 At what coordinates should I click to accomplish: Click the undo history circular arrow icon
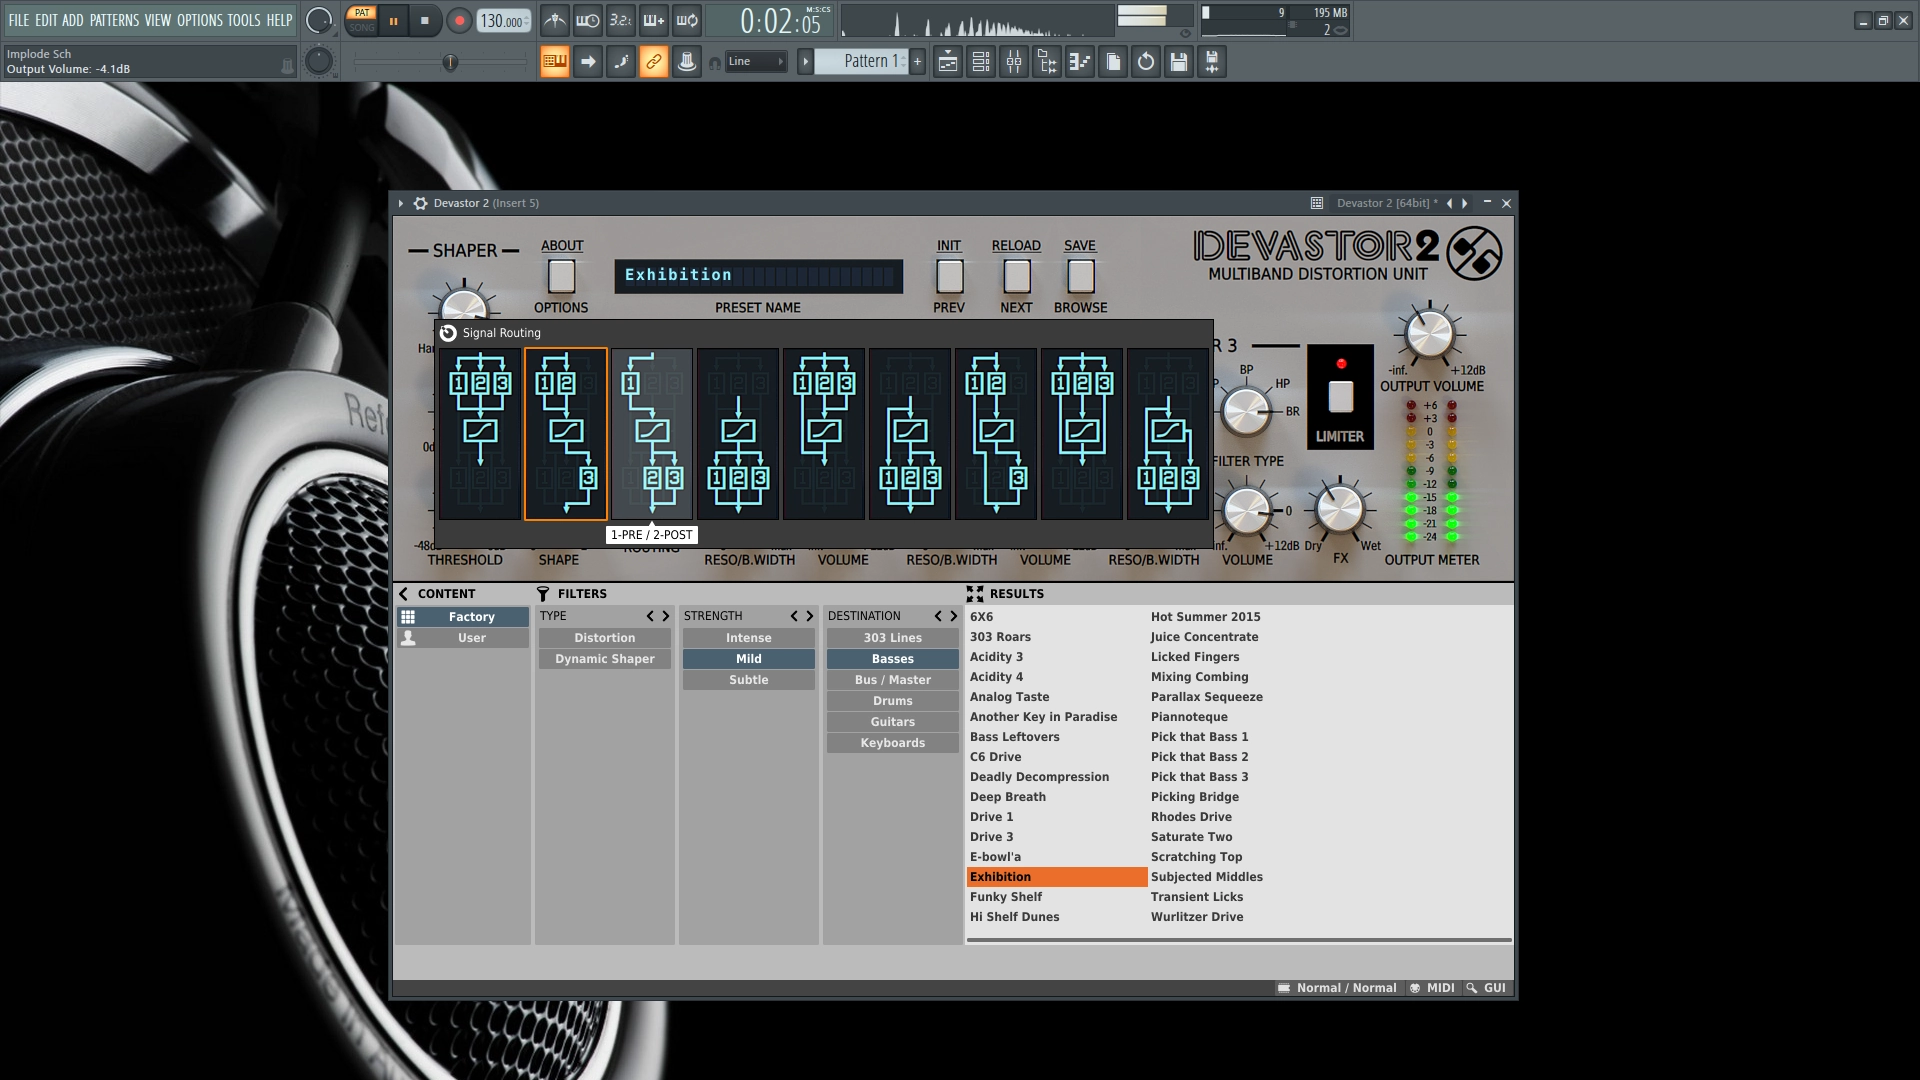click(x=1146, y=62)
